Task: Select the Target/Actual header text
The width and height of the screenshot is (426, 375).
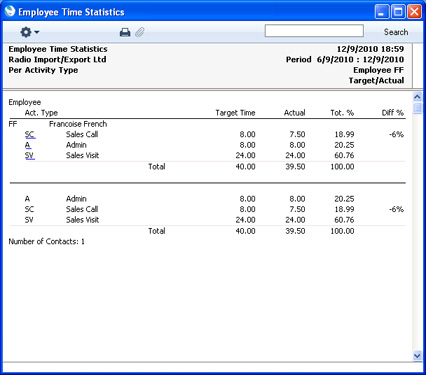Action: (x=376, y=81)
